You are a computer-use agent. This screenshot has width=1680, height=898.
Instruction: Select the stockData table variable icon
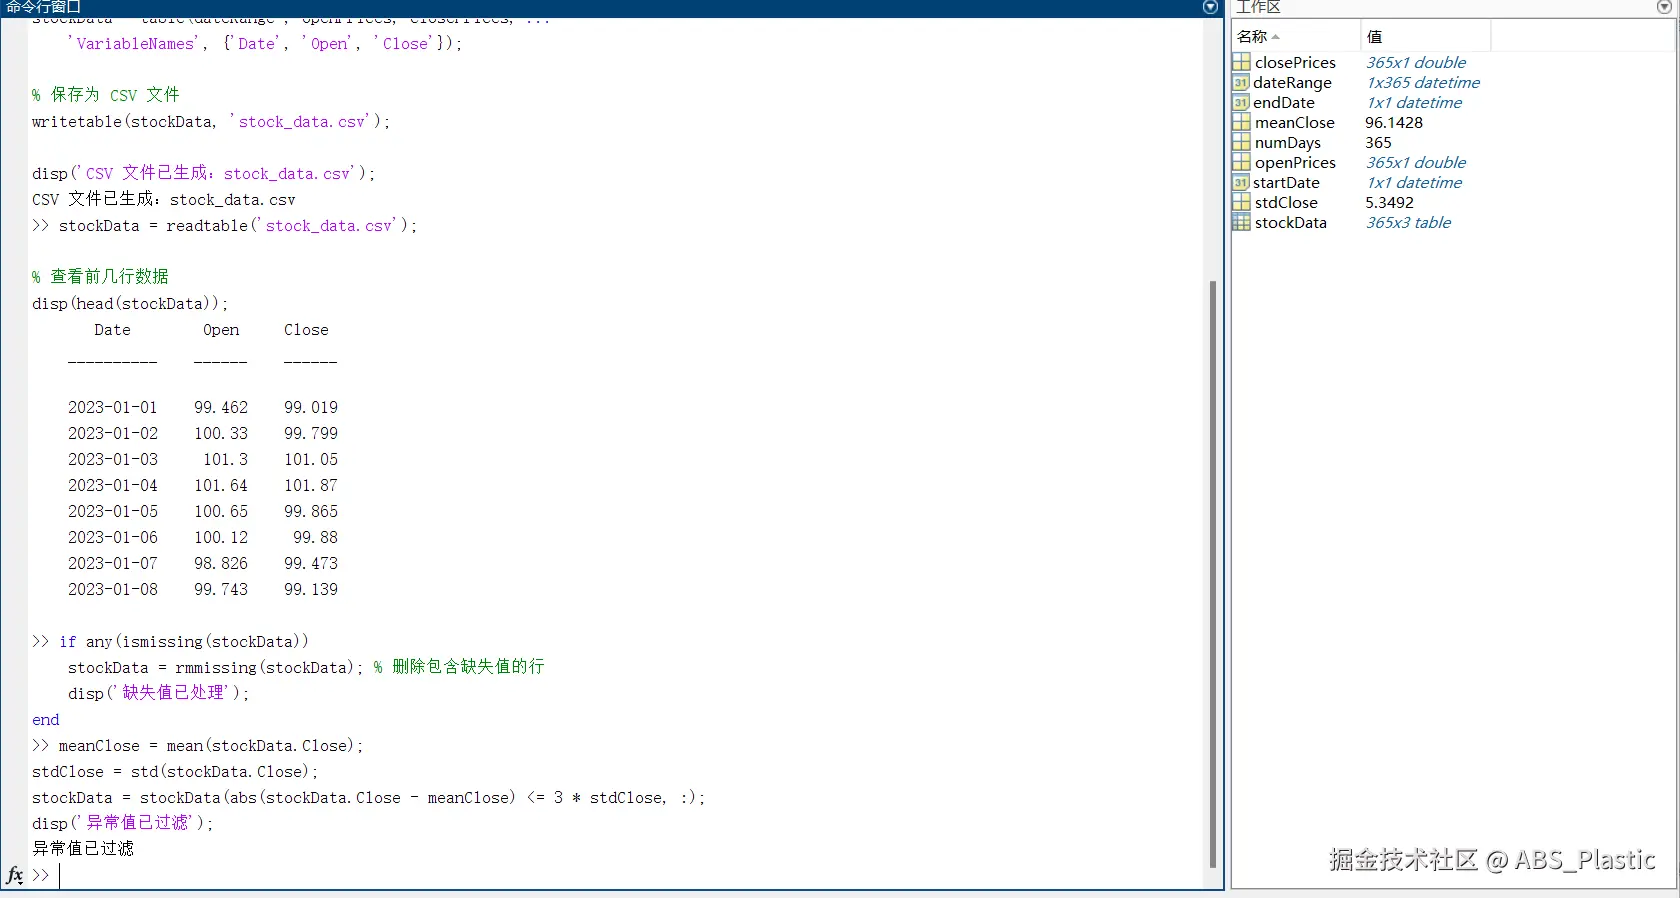coord(1241,222)
